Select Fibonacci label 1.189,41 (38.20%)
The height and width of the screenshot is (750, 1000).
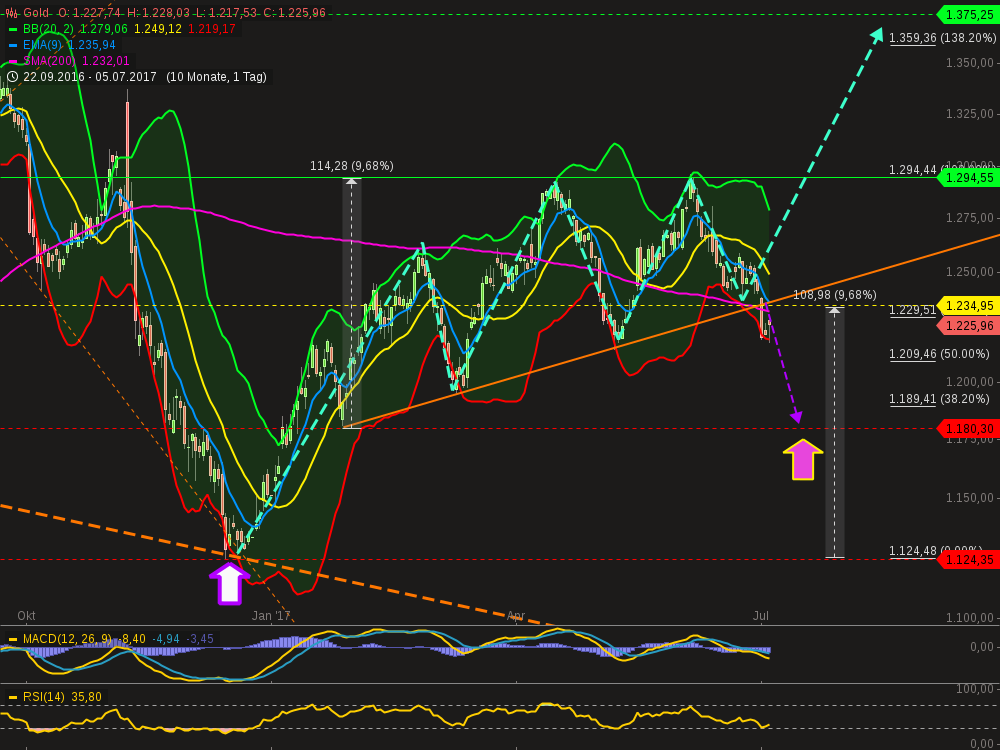coord(939,399)
